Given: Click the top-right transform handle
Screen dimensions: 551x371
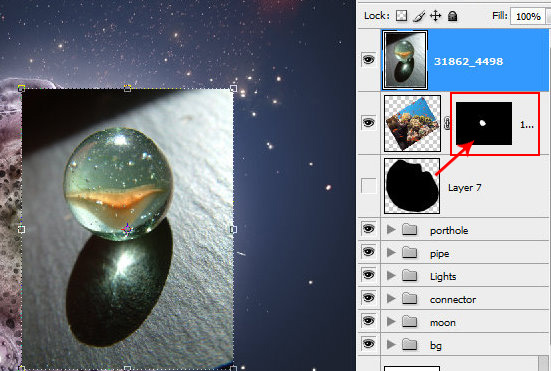Looking at the screenshot, I should (x=233, y=88).
